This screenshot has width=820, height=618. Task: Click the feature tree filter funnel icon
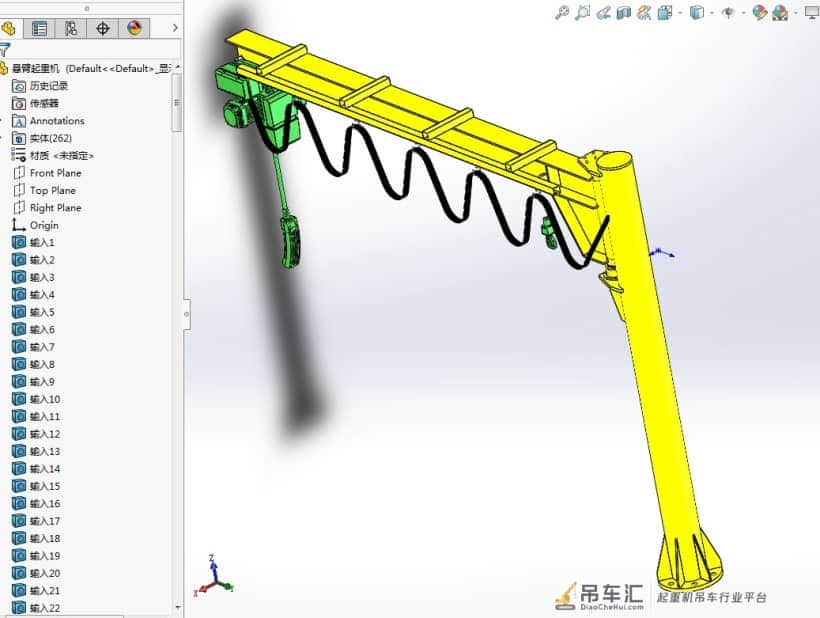[x=5, y=50]
